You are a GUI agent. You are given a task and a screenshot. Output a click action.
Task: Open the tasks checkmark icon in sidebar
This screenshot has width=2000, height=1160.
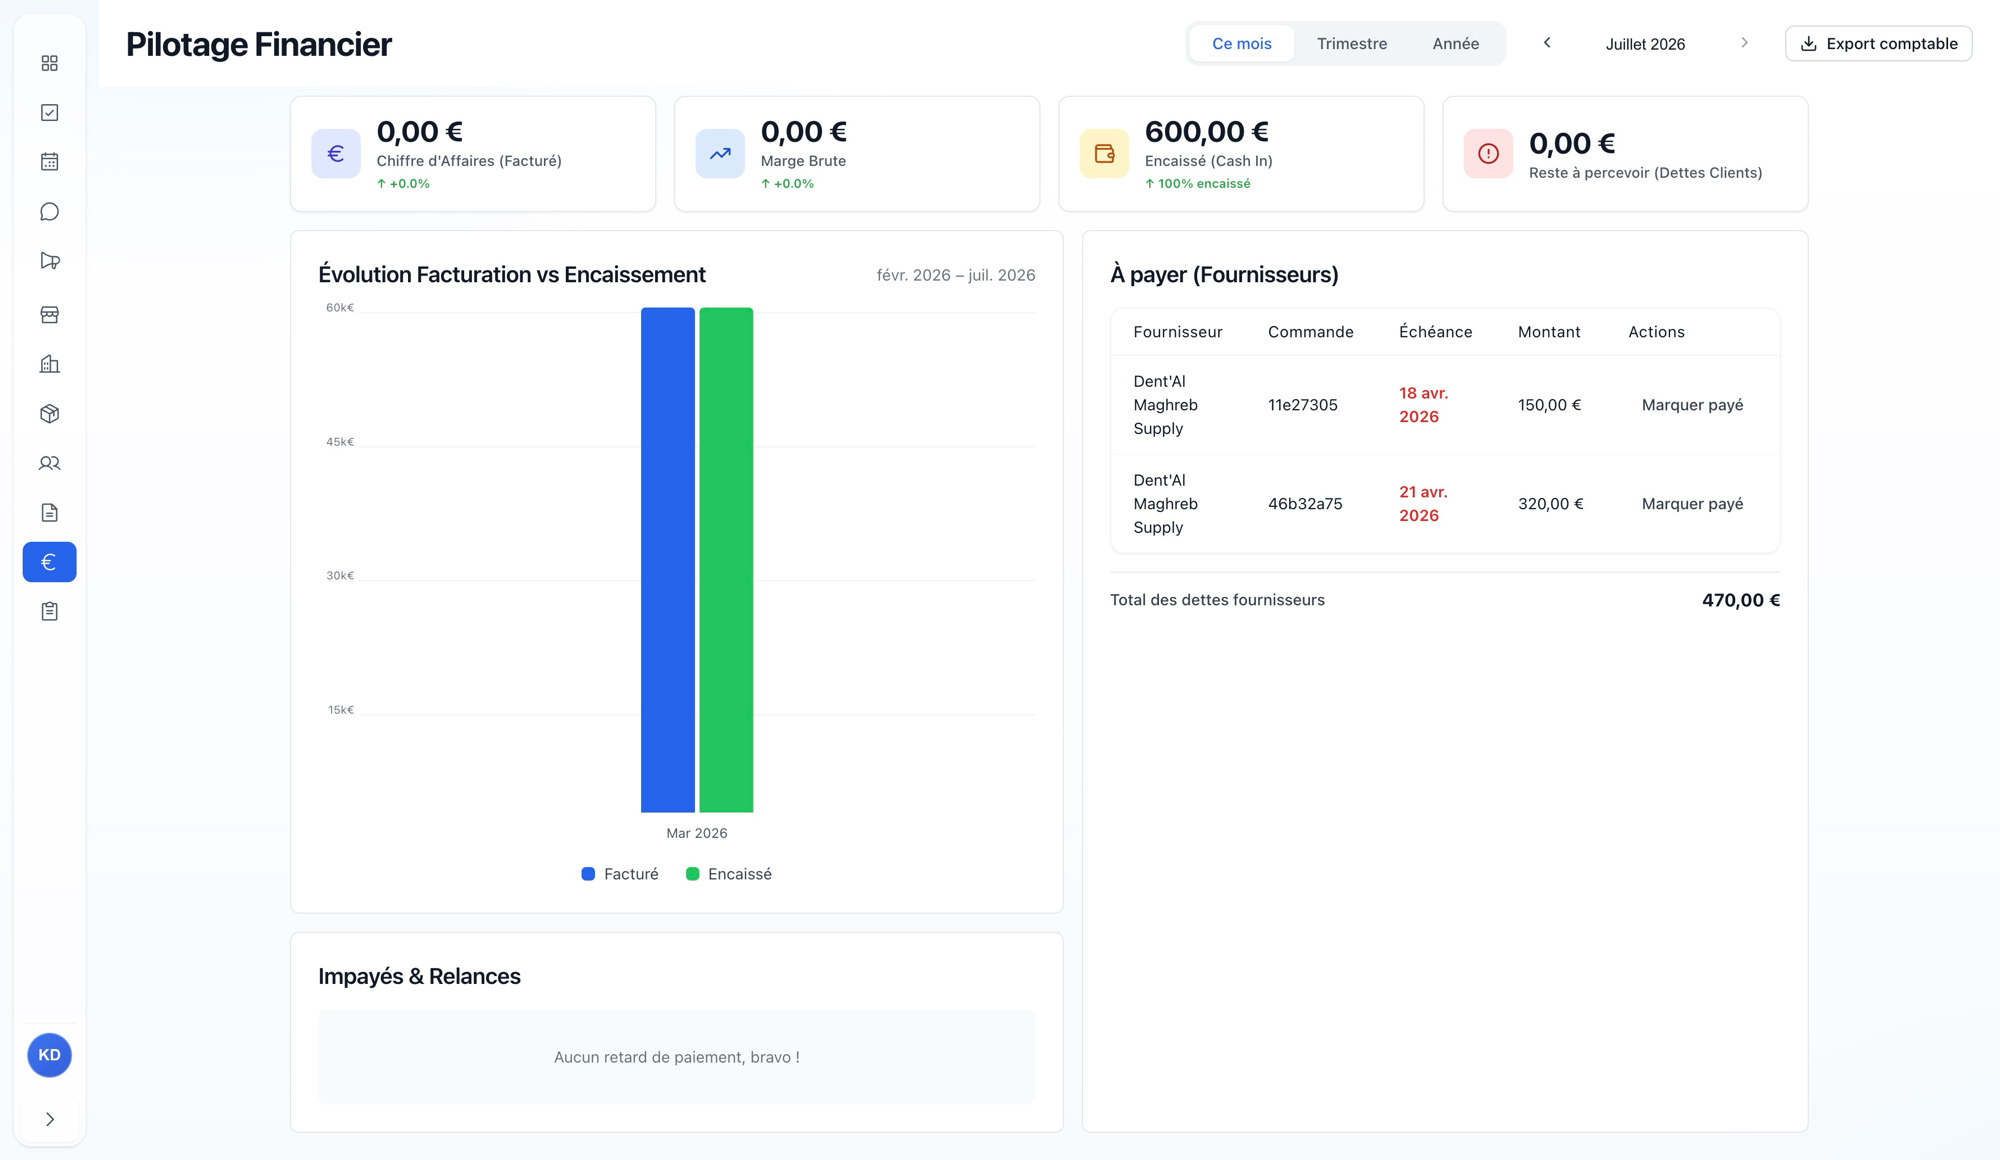click(49, 112)
